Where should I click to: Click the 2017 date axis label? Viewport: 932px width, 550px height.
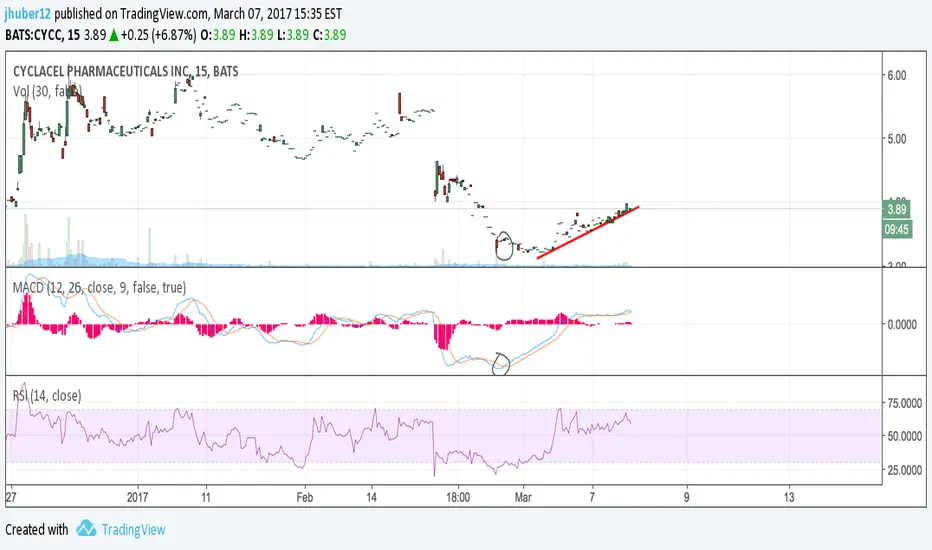coord(137,497)
